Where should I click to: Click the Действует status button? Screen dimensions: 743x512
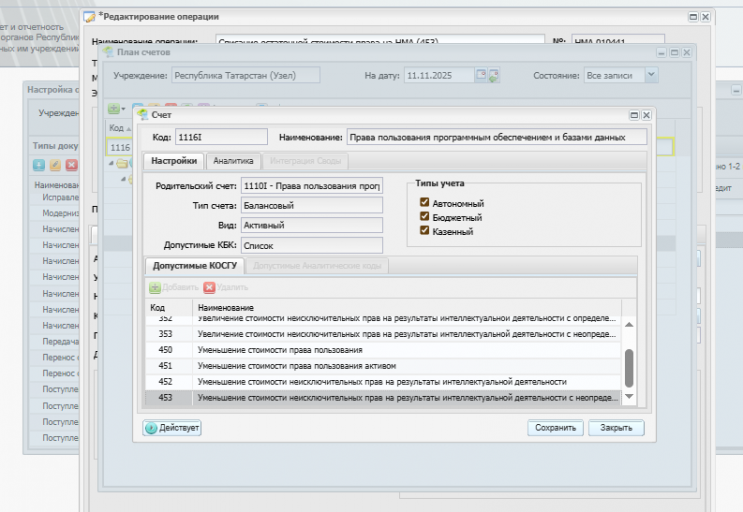coord(173,428)
